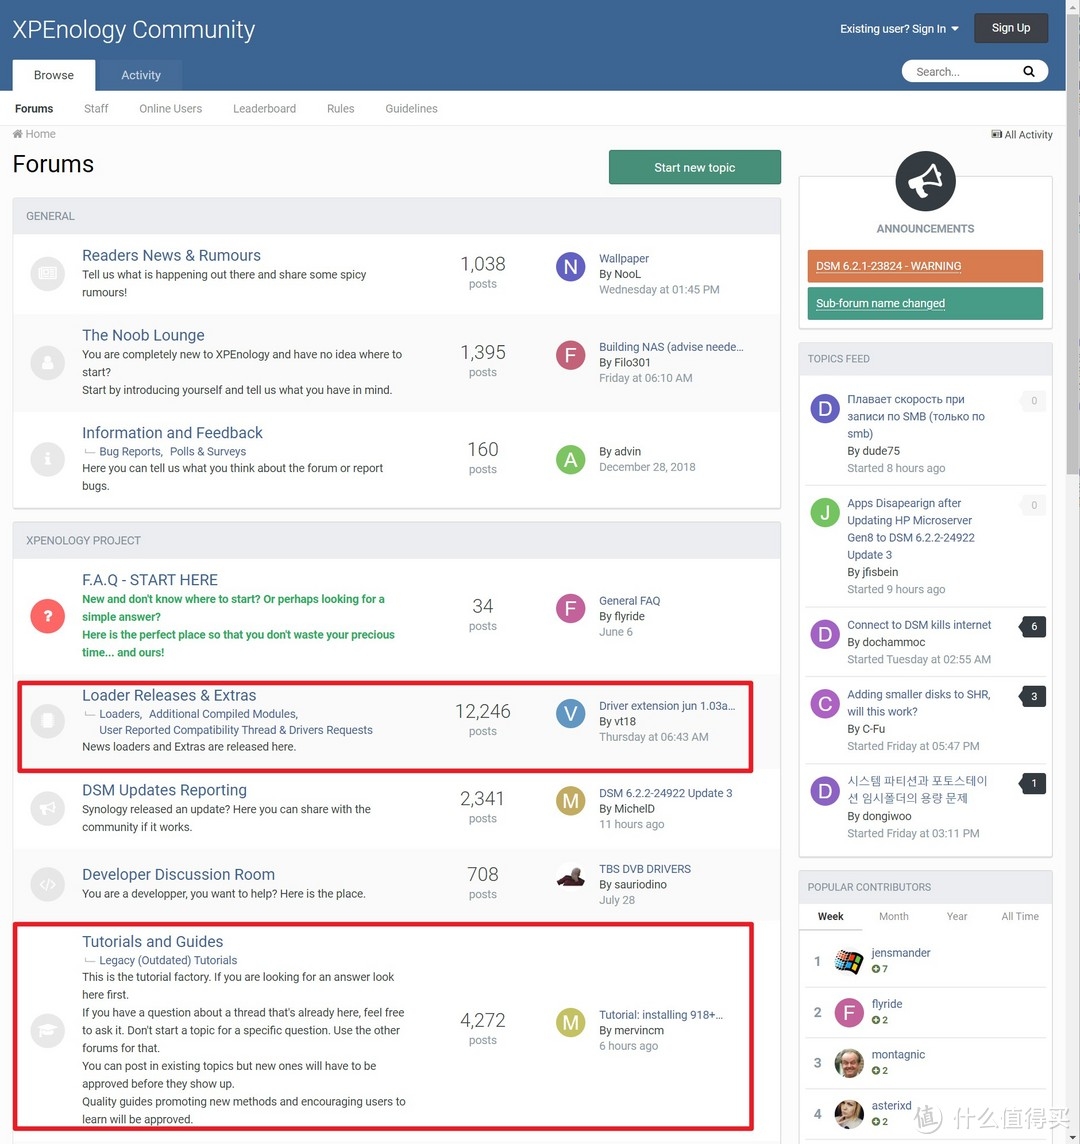Viewport: 1080px width, 1144px height.
Task: Open montagnic's avatar photo
Action: [849, 1063]
